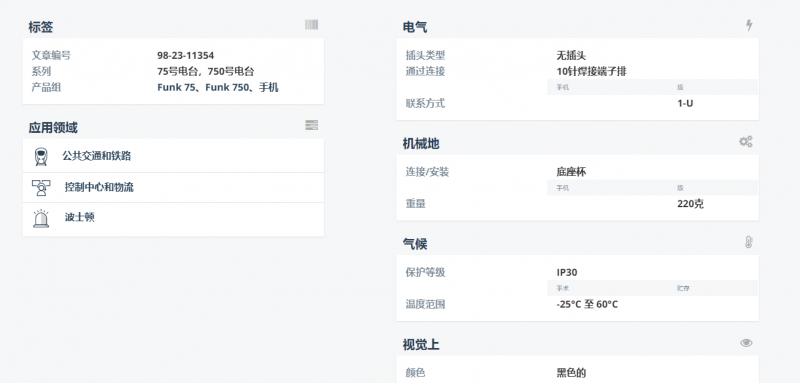This screenshot has width=800, height=383.
Task: Select series value 75号电台，750号电台
Action: (206, 71)
